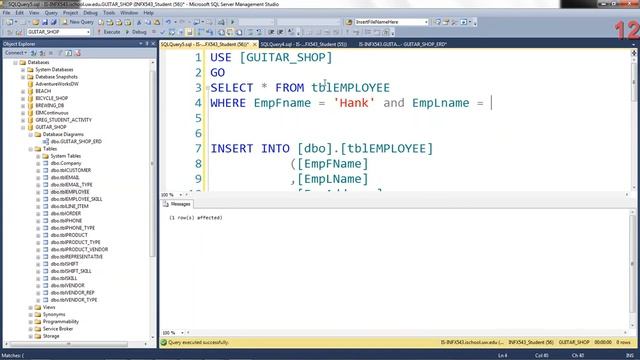Select the dbo.tblCUSTOMER table
640x360 pixels.
click(x=71, y=170)
